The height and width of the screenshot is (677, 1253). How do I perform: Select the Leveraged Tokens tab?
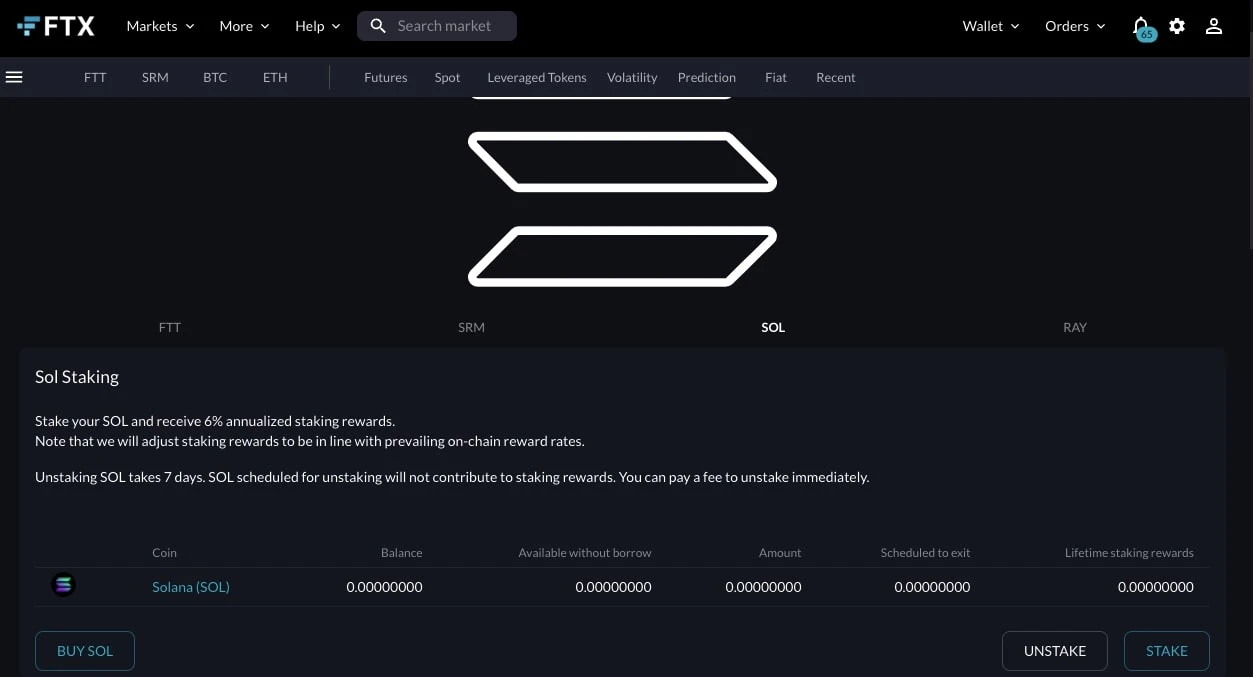(x=537, y=77)
